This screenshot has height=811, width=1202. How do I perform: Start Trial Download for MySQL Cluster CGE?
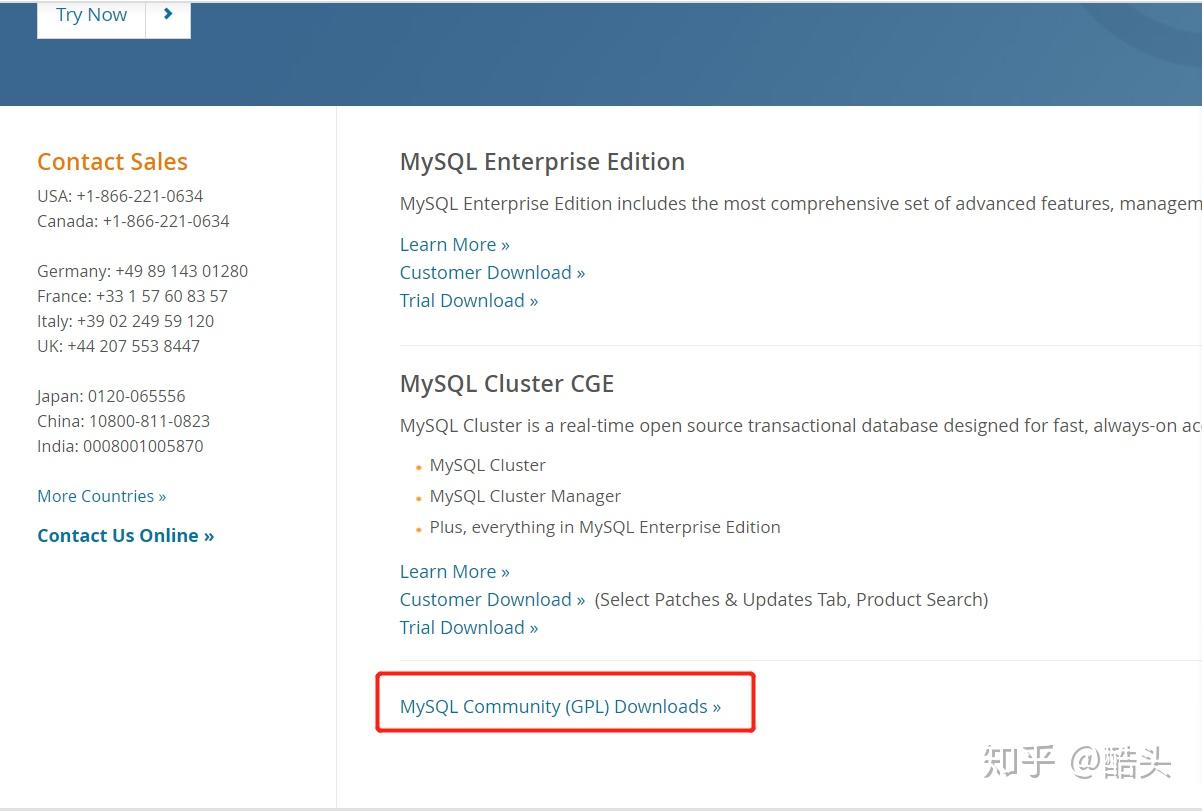468,627
